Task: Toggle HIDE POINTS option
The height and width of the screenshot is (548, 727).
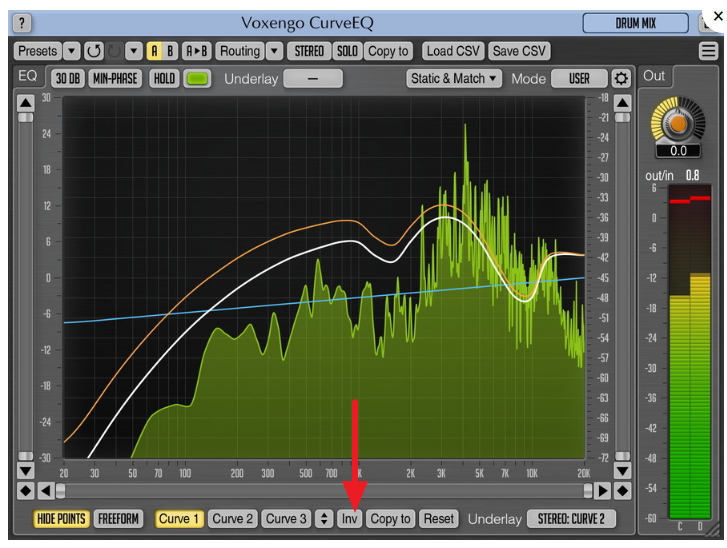Action: (x=61, y=518)
